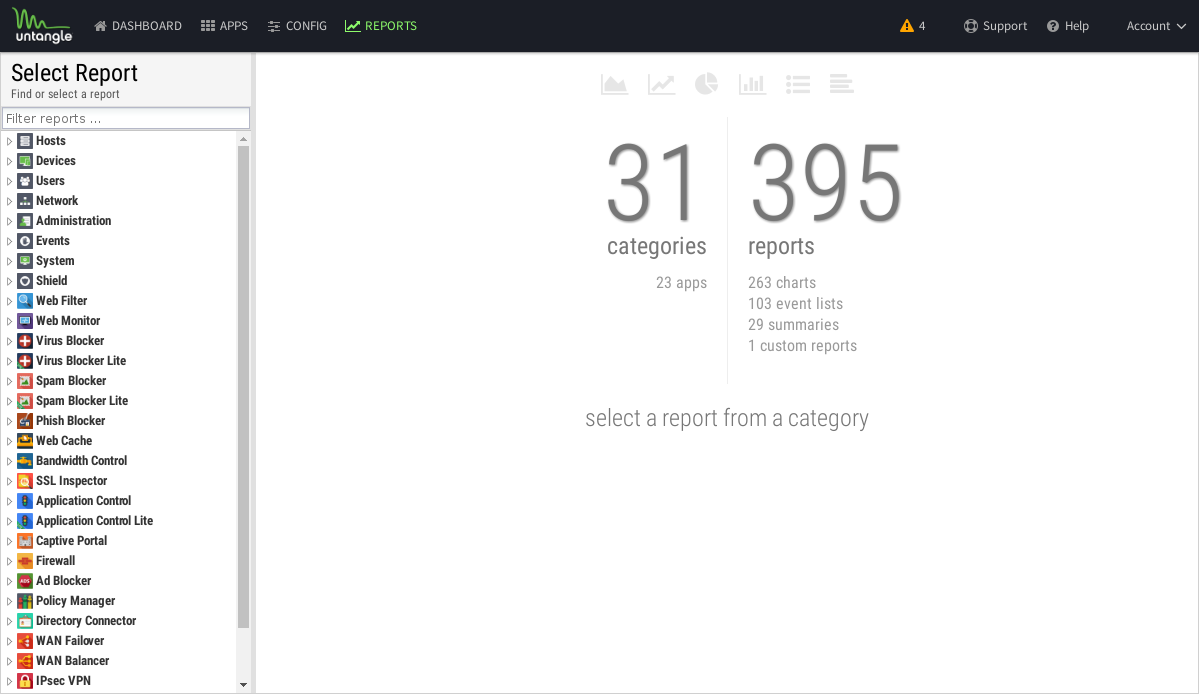Expand the Network tree node arrow

click(x=9, y=200)
